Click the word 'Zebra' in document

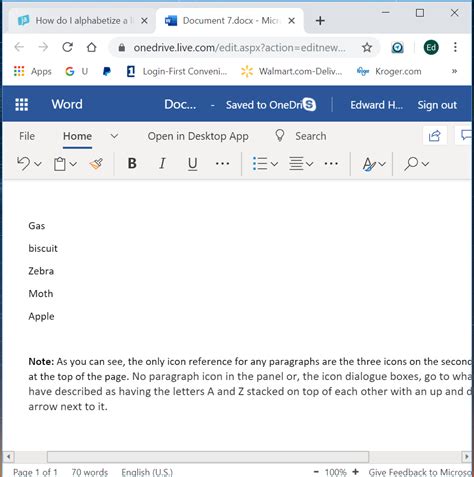pyautogui.click(x=41, y=271)
